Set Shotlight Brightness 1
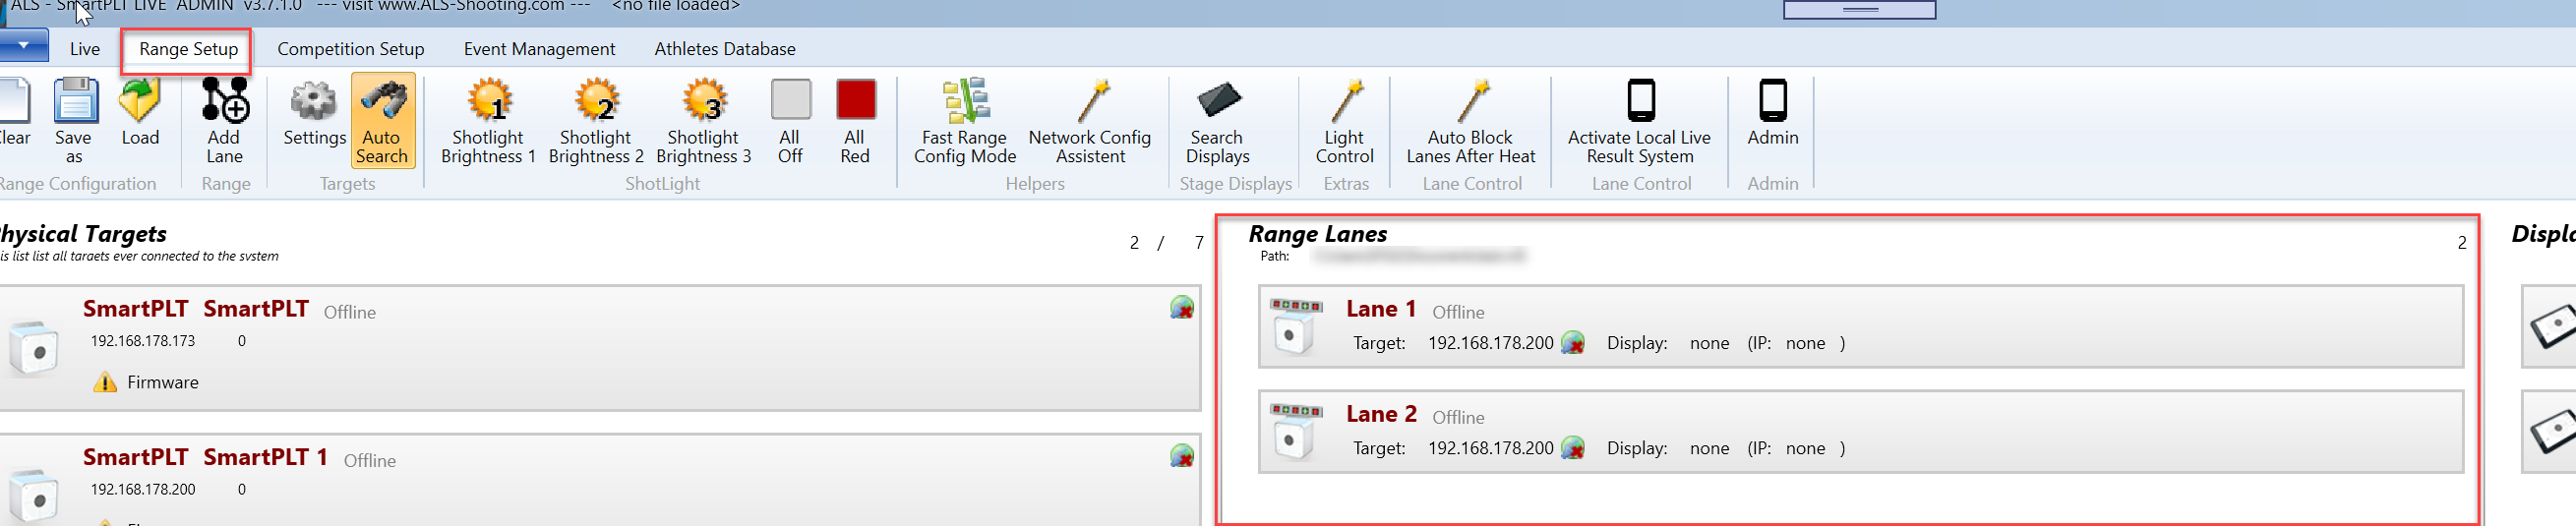 (489, 102)
